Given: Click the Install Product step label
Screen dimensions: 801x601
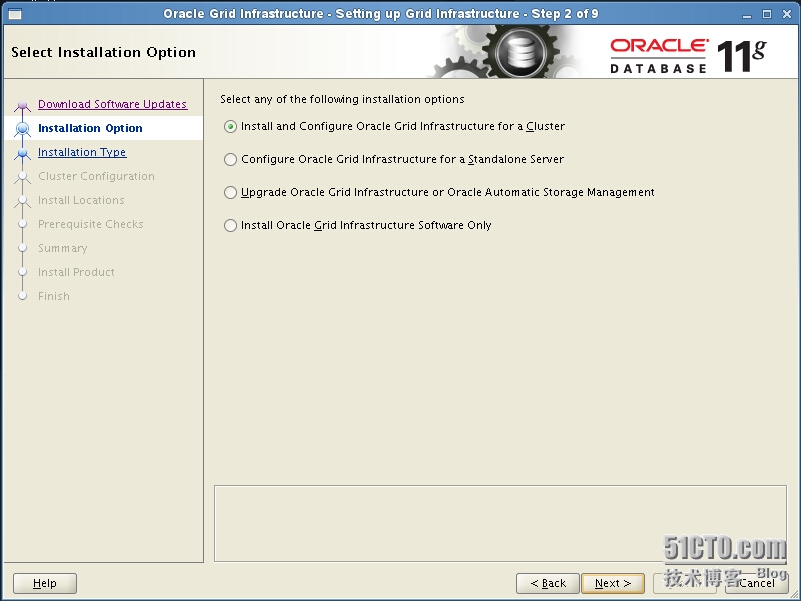Looking at the screenshot, I should coord(76,272).
